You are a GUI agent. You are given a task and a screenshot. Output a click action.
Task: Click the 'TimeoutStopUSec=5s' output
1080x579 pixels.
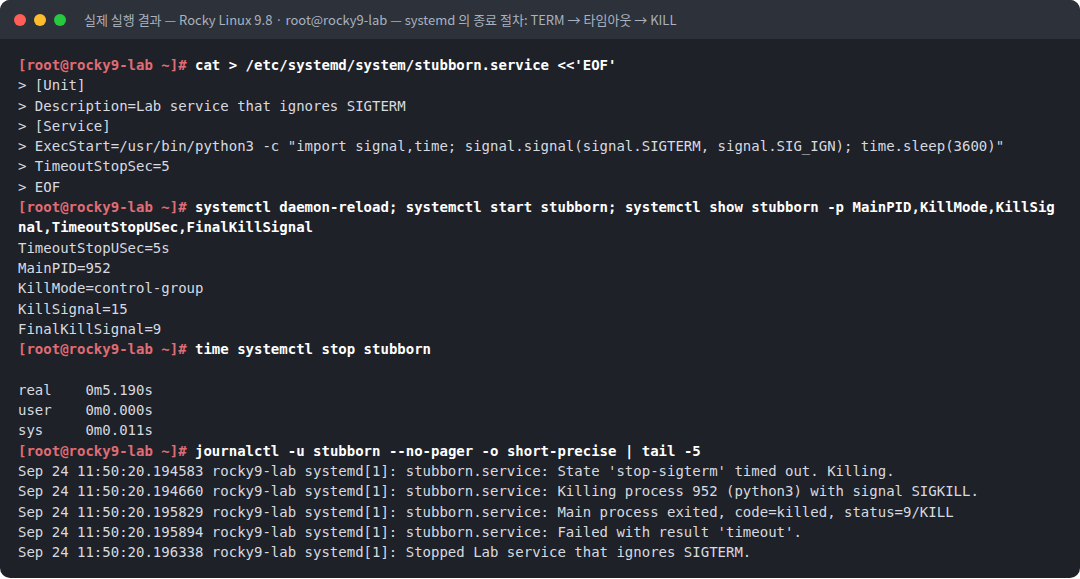pos(94,248)
